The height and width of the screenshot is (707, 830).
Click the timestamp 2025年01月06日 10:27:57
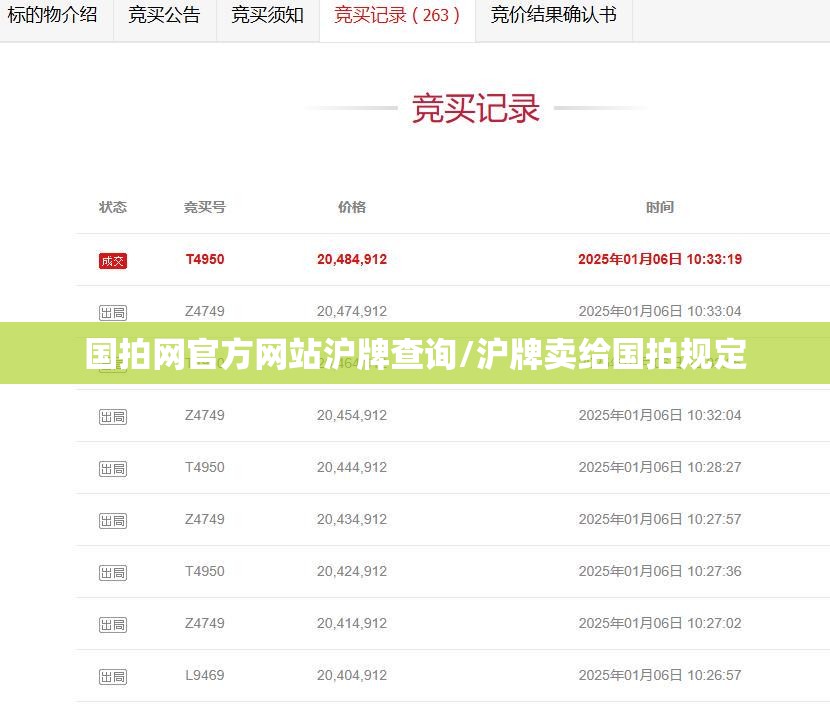pos(660,519)
